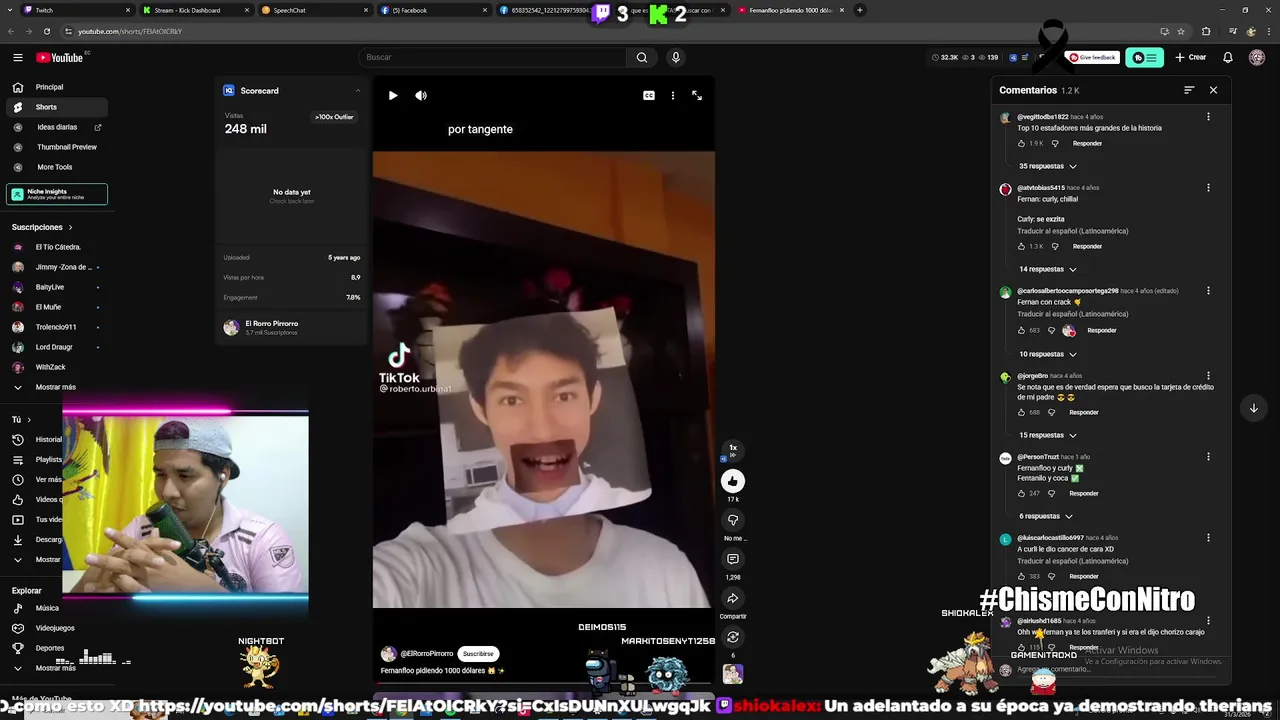Click the search input field
The image size is (1280, 720).
coord(493,57)
